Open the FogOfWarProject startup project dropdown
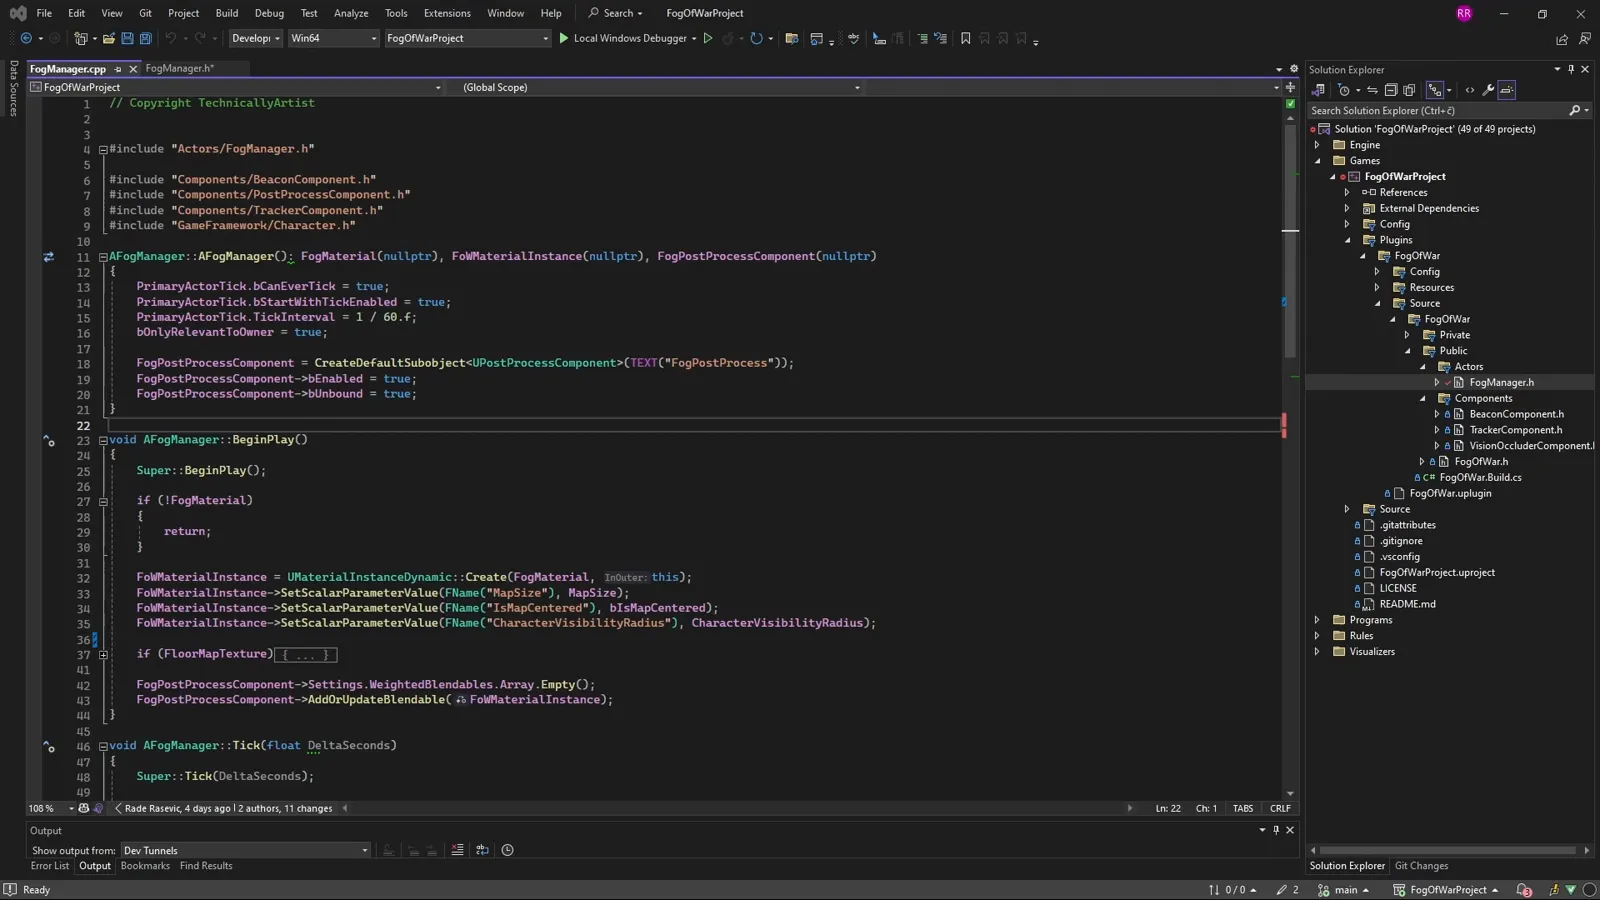 (x=467, y=38)
